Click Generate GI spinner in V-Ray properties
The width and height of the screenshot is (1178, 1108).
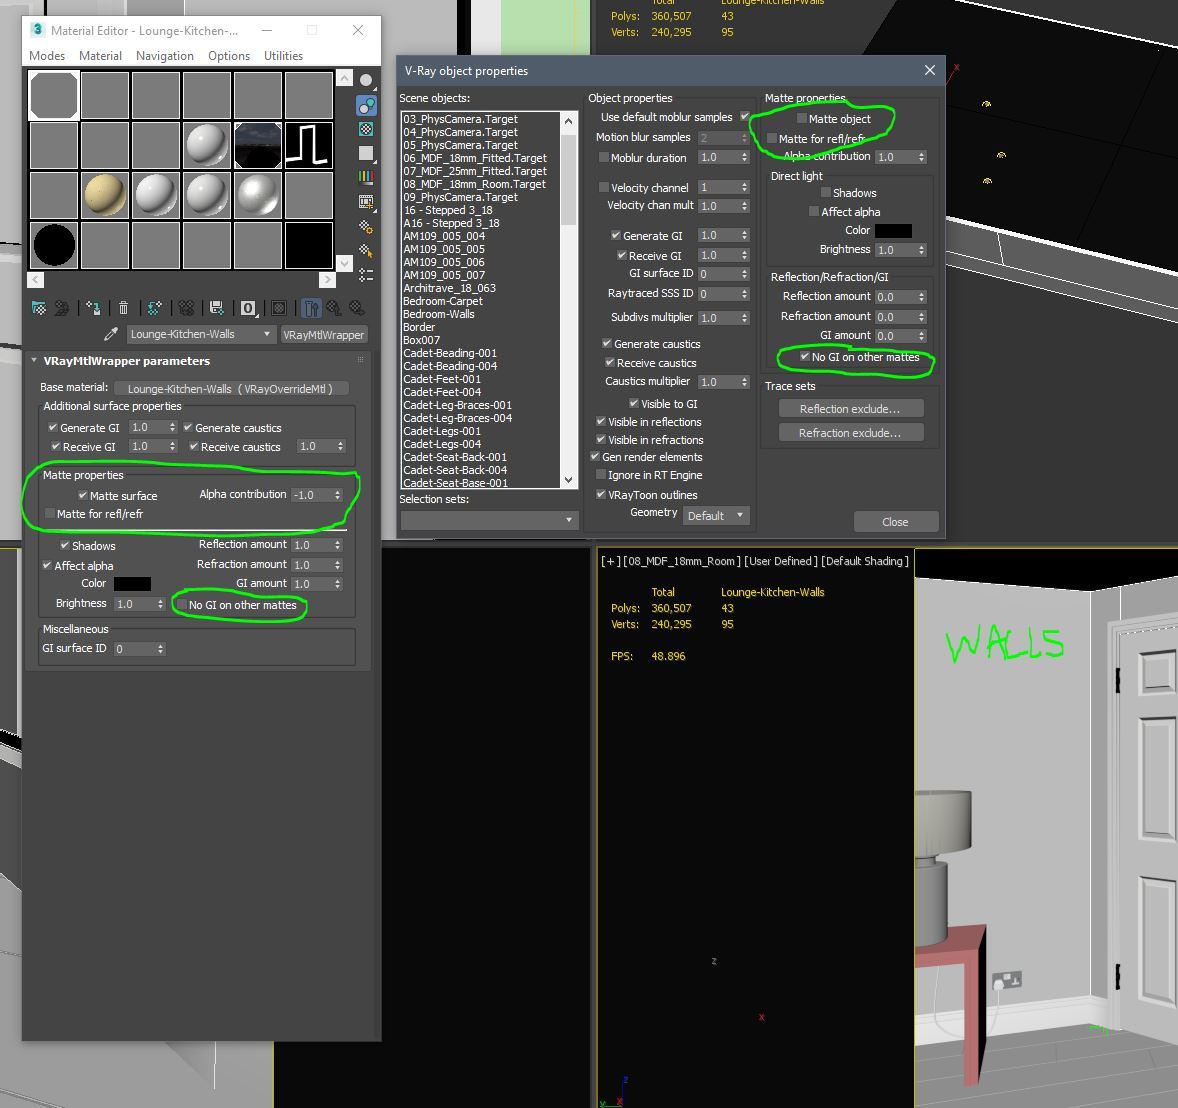745,235
